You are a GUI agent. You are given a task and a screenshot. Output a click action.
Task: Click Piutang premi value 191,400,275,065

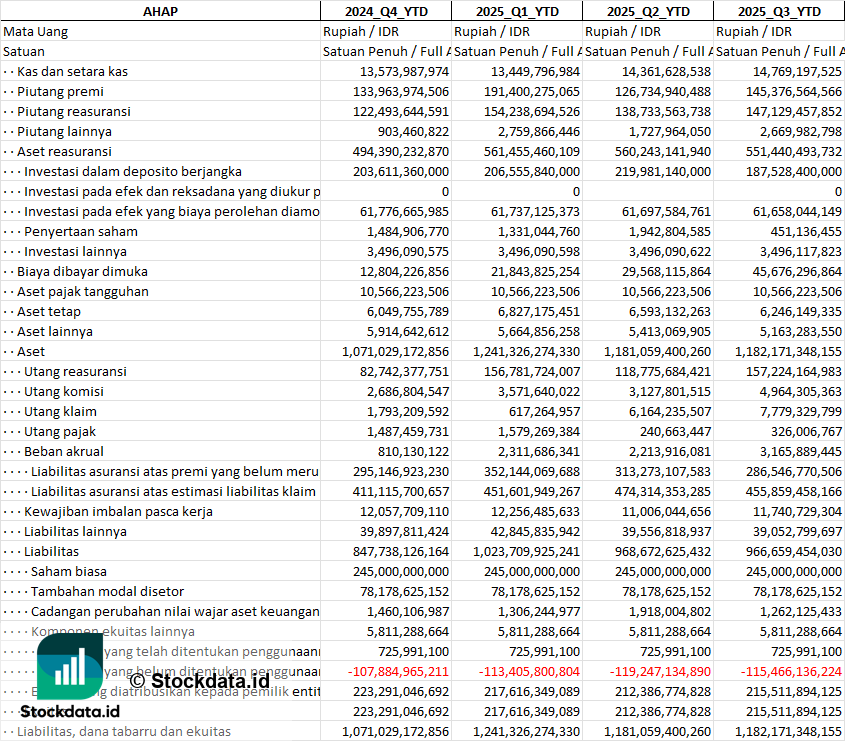pyautogui.click(x=531, y=92)
